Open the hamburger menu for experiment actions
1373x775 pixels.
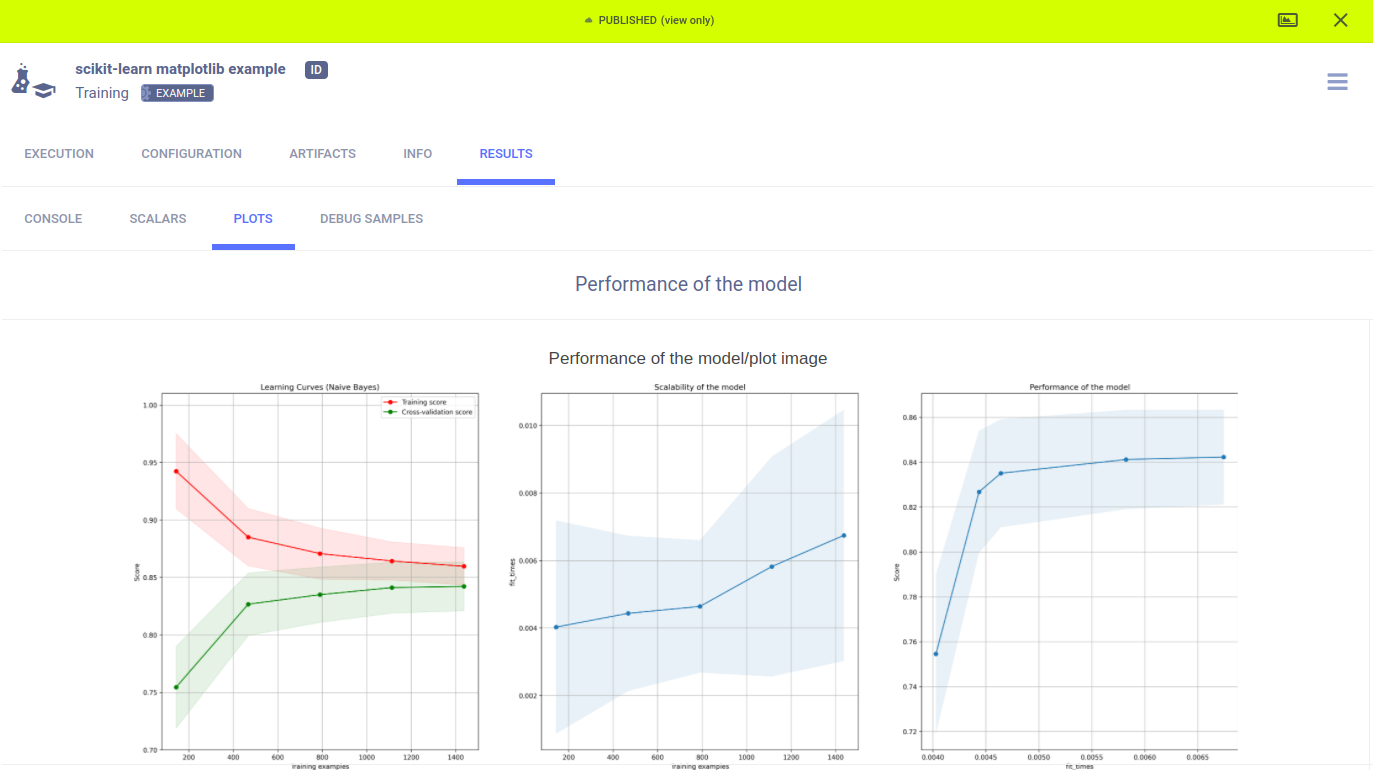(x=1337, y=82)
